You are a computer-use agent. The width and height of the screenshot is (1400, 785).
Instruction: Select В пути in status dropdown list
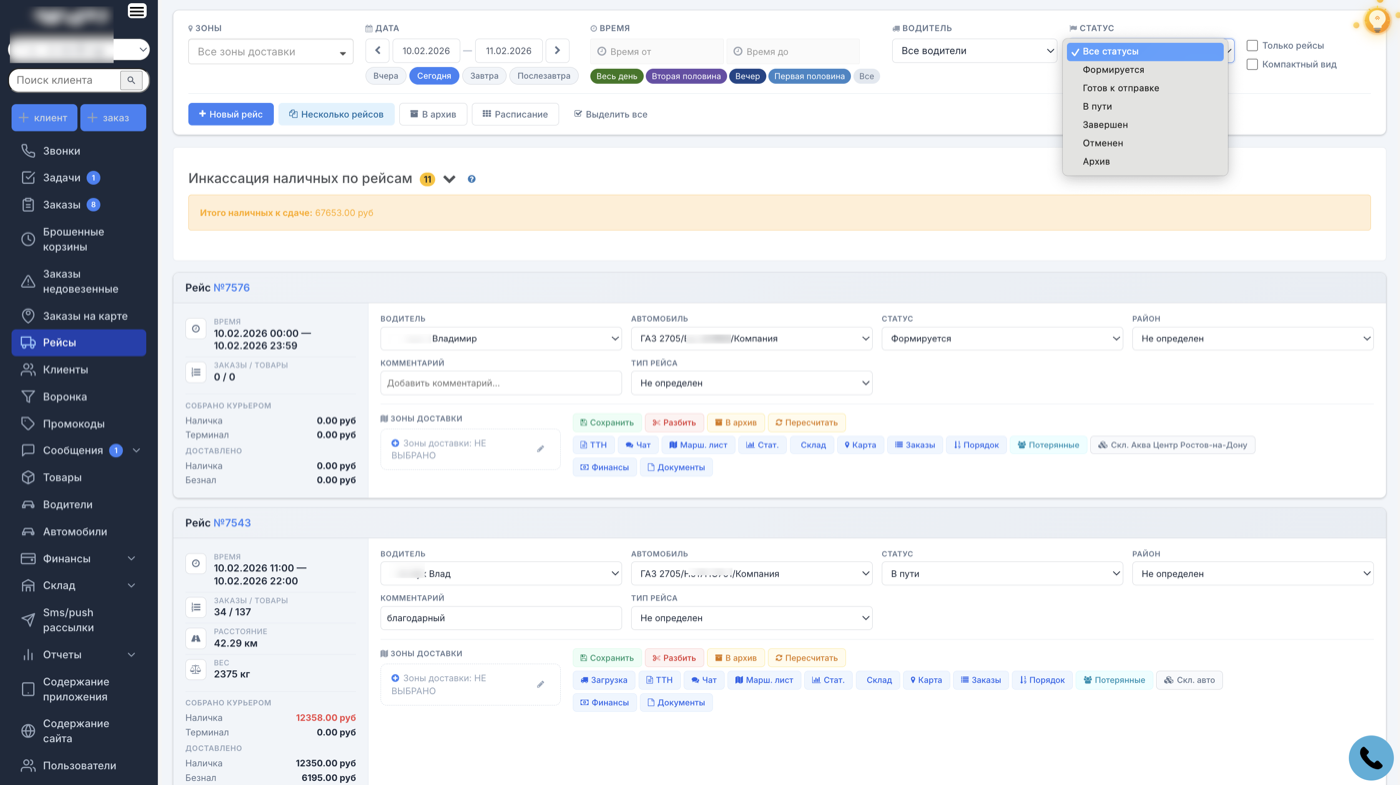(x=1097, y=106)
